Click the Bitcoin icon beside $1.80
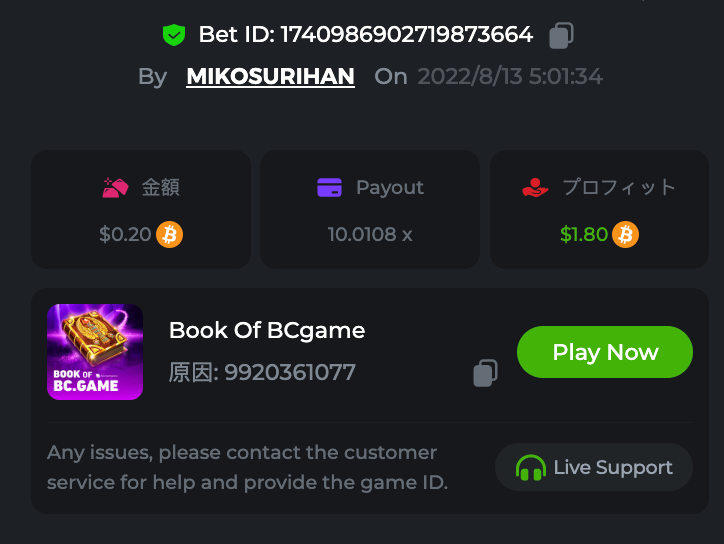 tap(626, 235)
